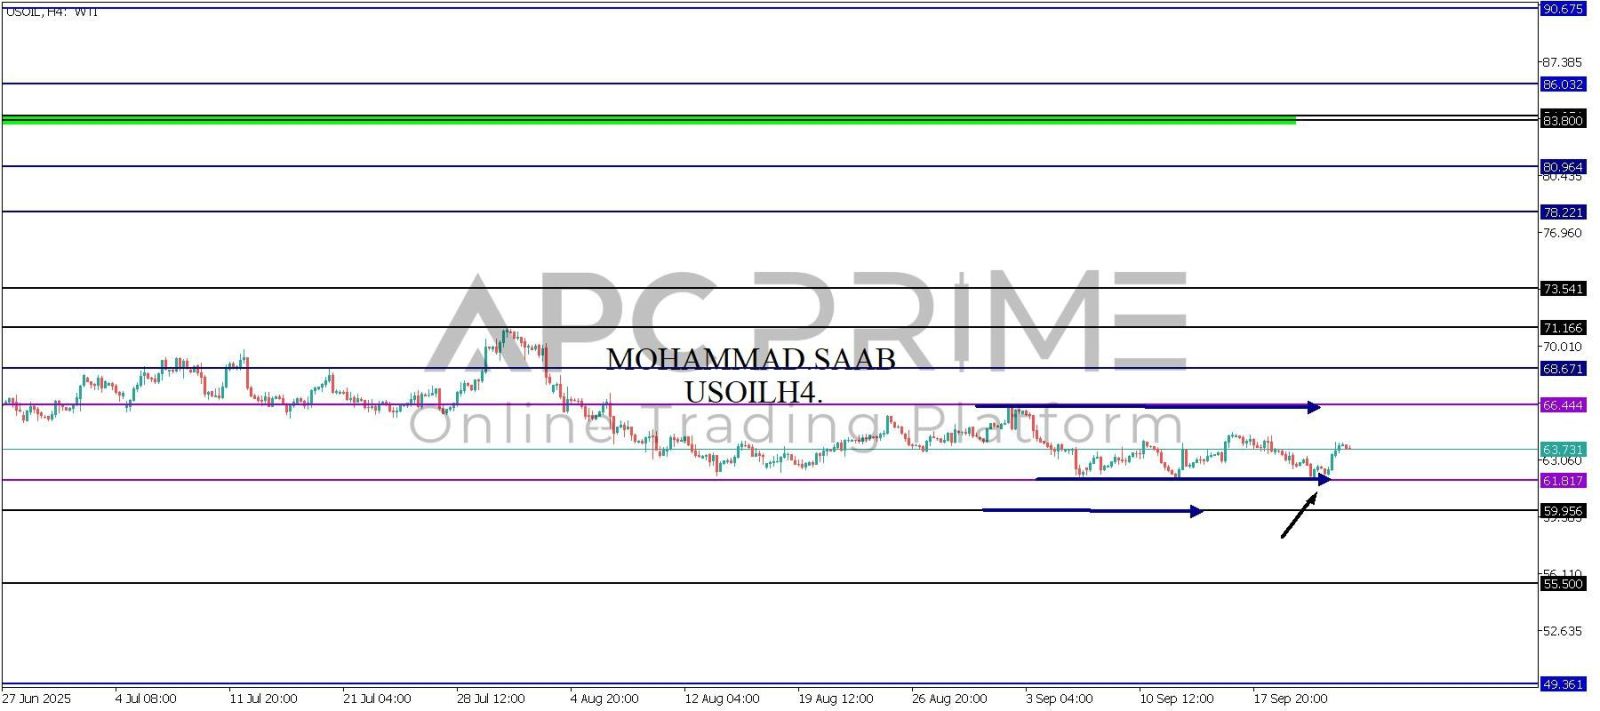The width and height of the screenshot is (1600, 711).
Task: Select the 73.541 horizontal level label
Action: (1563, 289)
